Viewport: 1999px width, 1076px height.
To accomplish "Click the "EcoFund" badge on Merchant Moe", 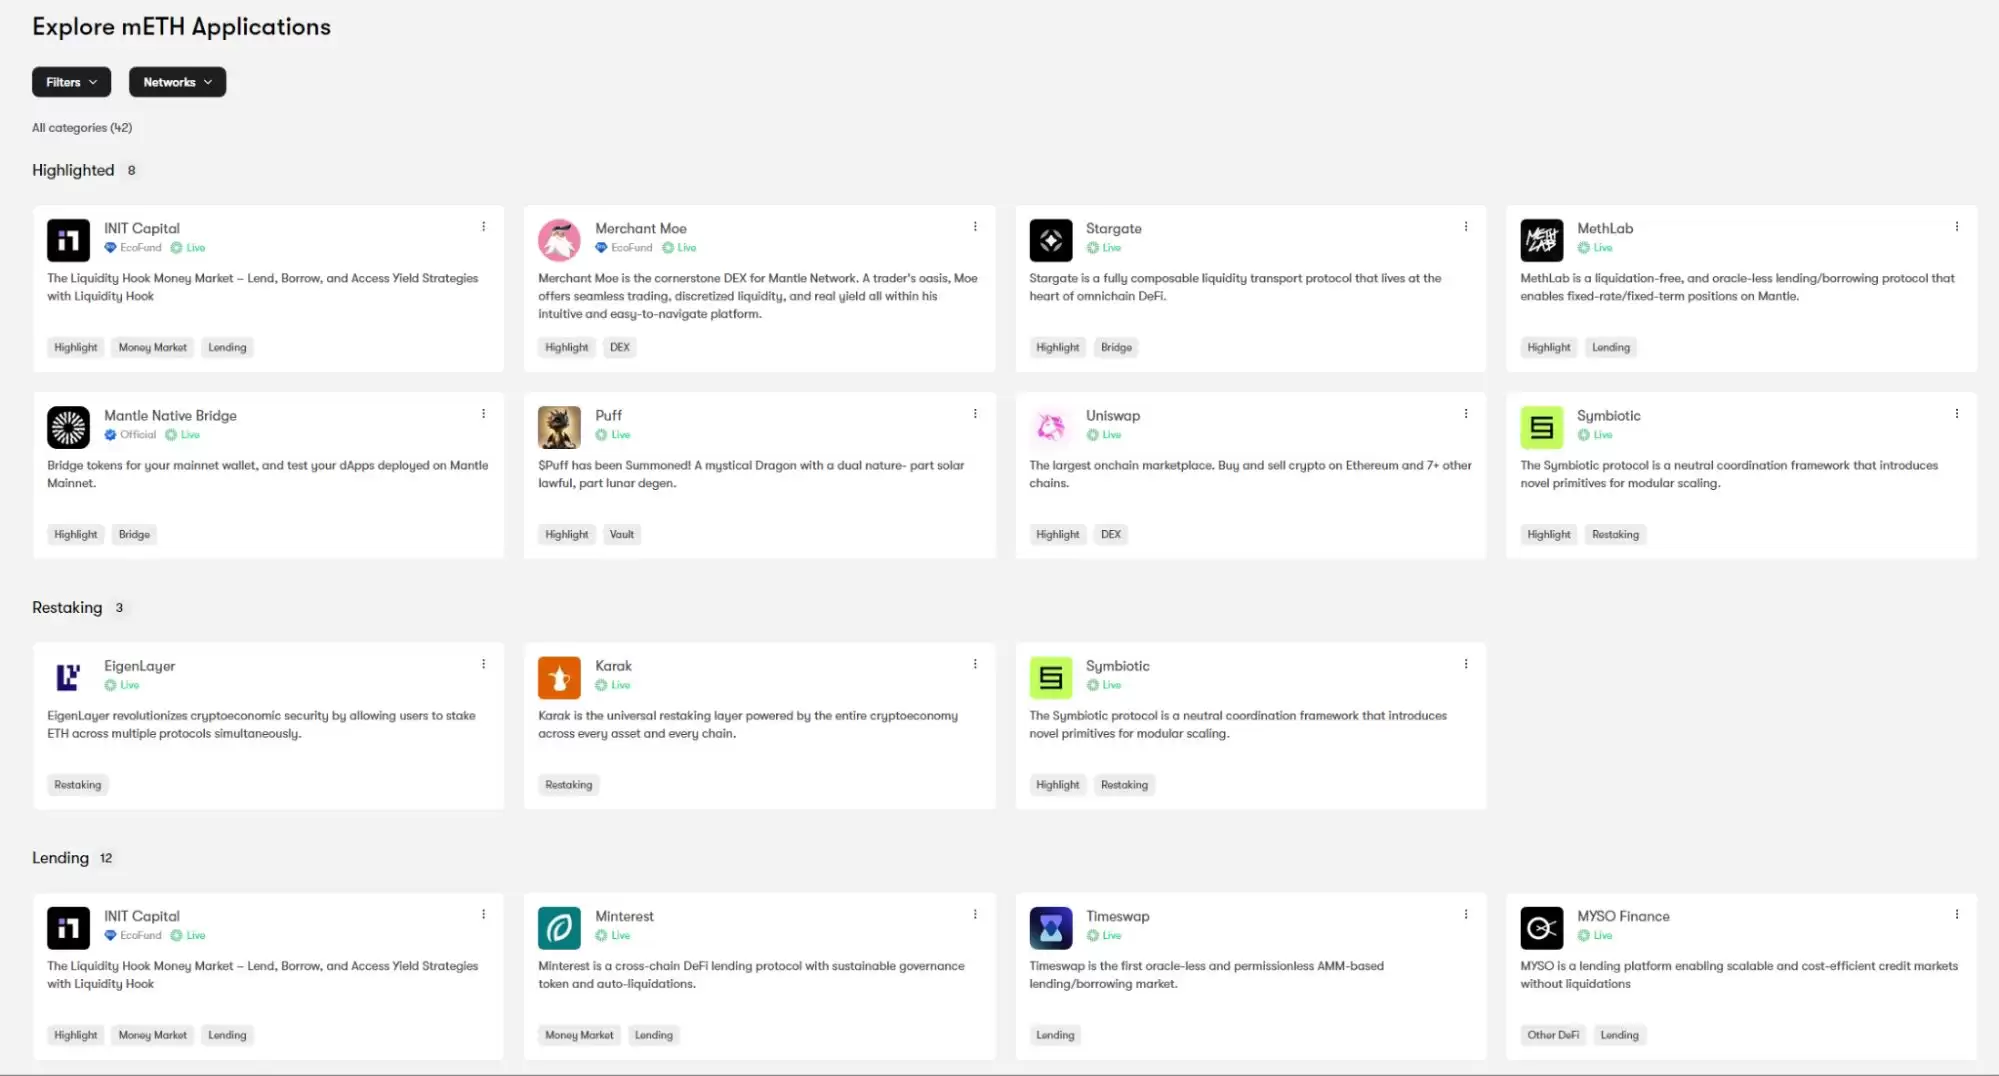I will [624, 248].
